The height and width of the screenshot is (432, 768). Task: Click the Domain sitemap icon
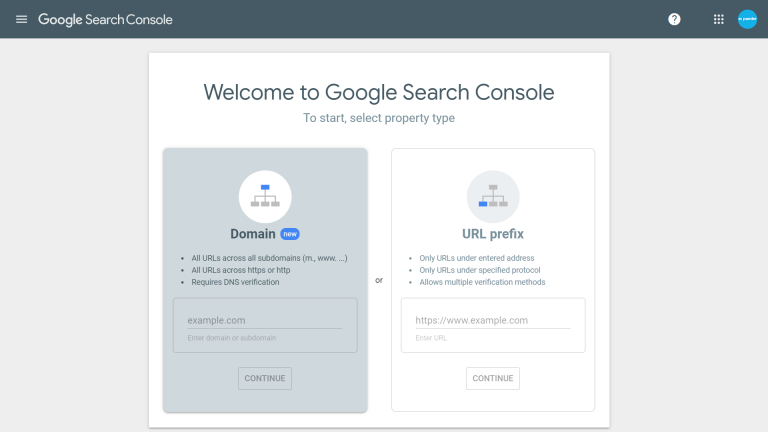click(265, 196)
